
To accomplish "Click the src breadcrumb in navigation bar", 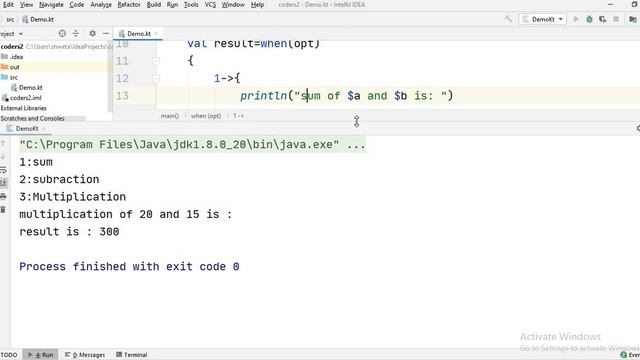I will [10, 19].
